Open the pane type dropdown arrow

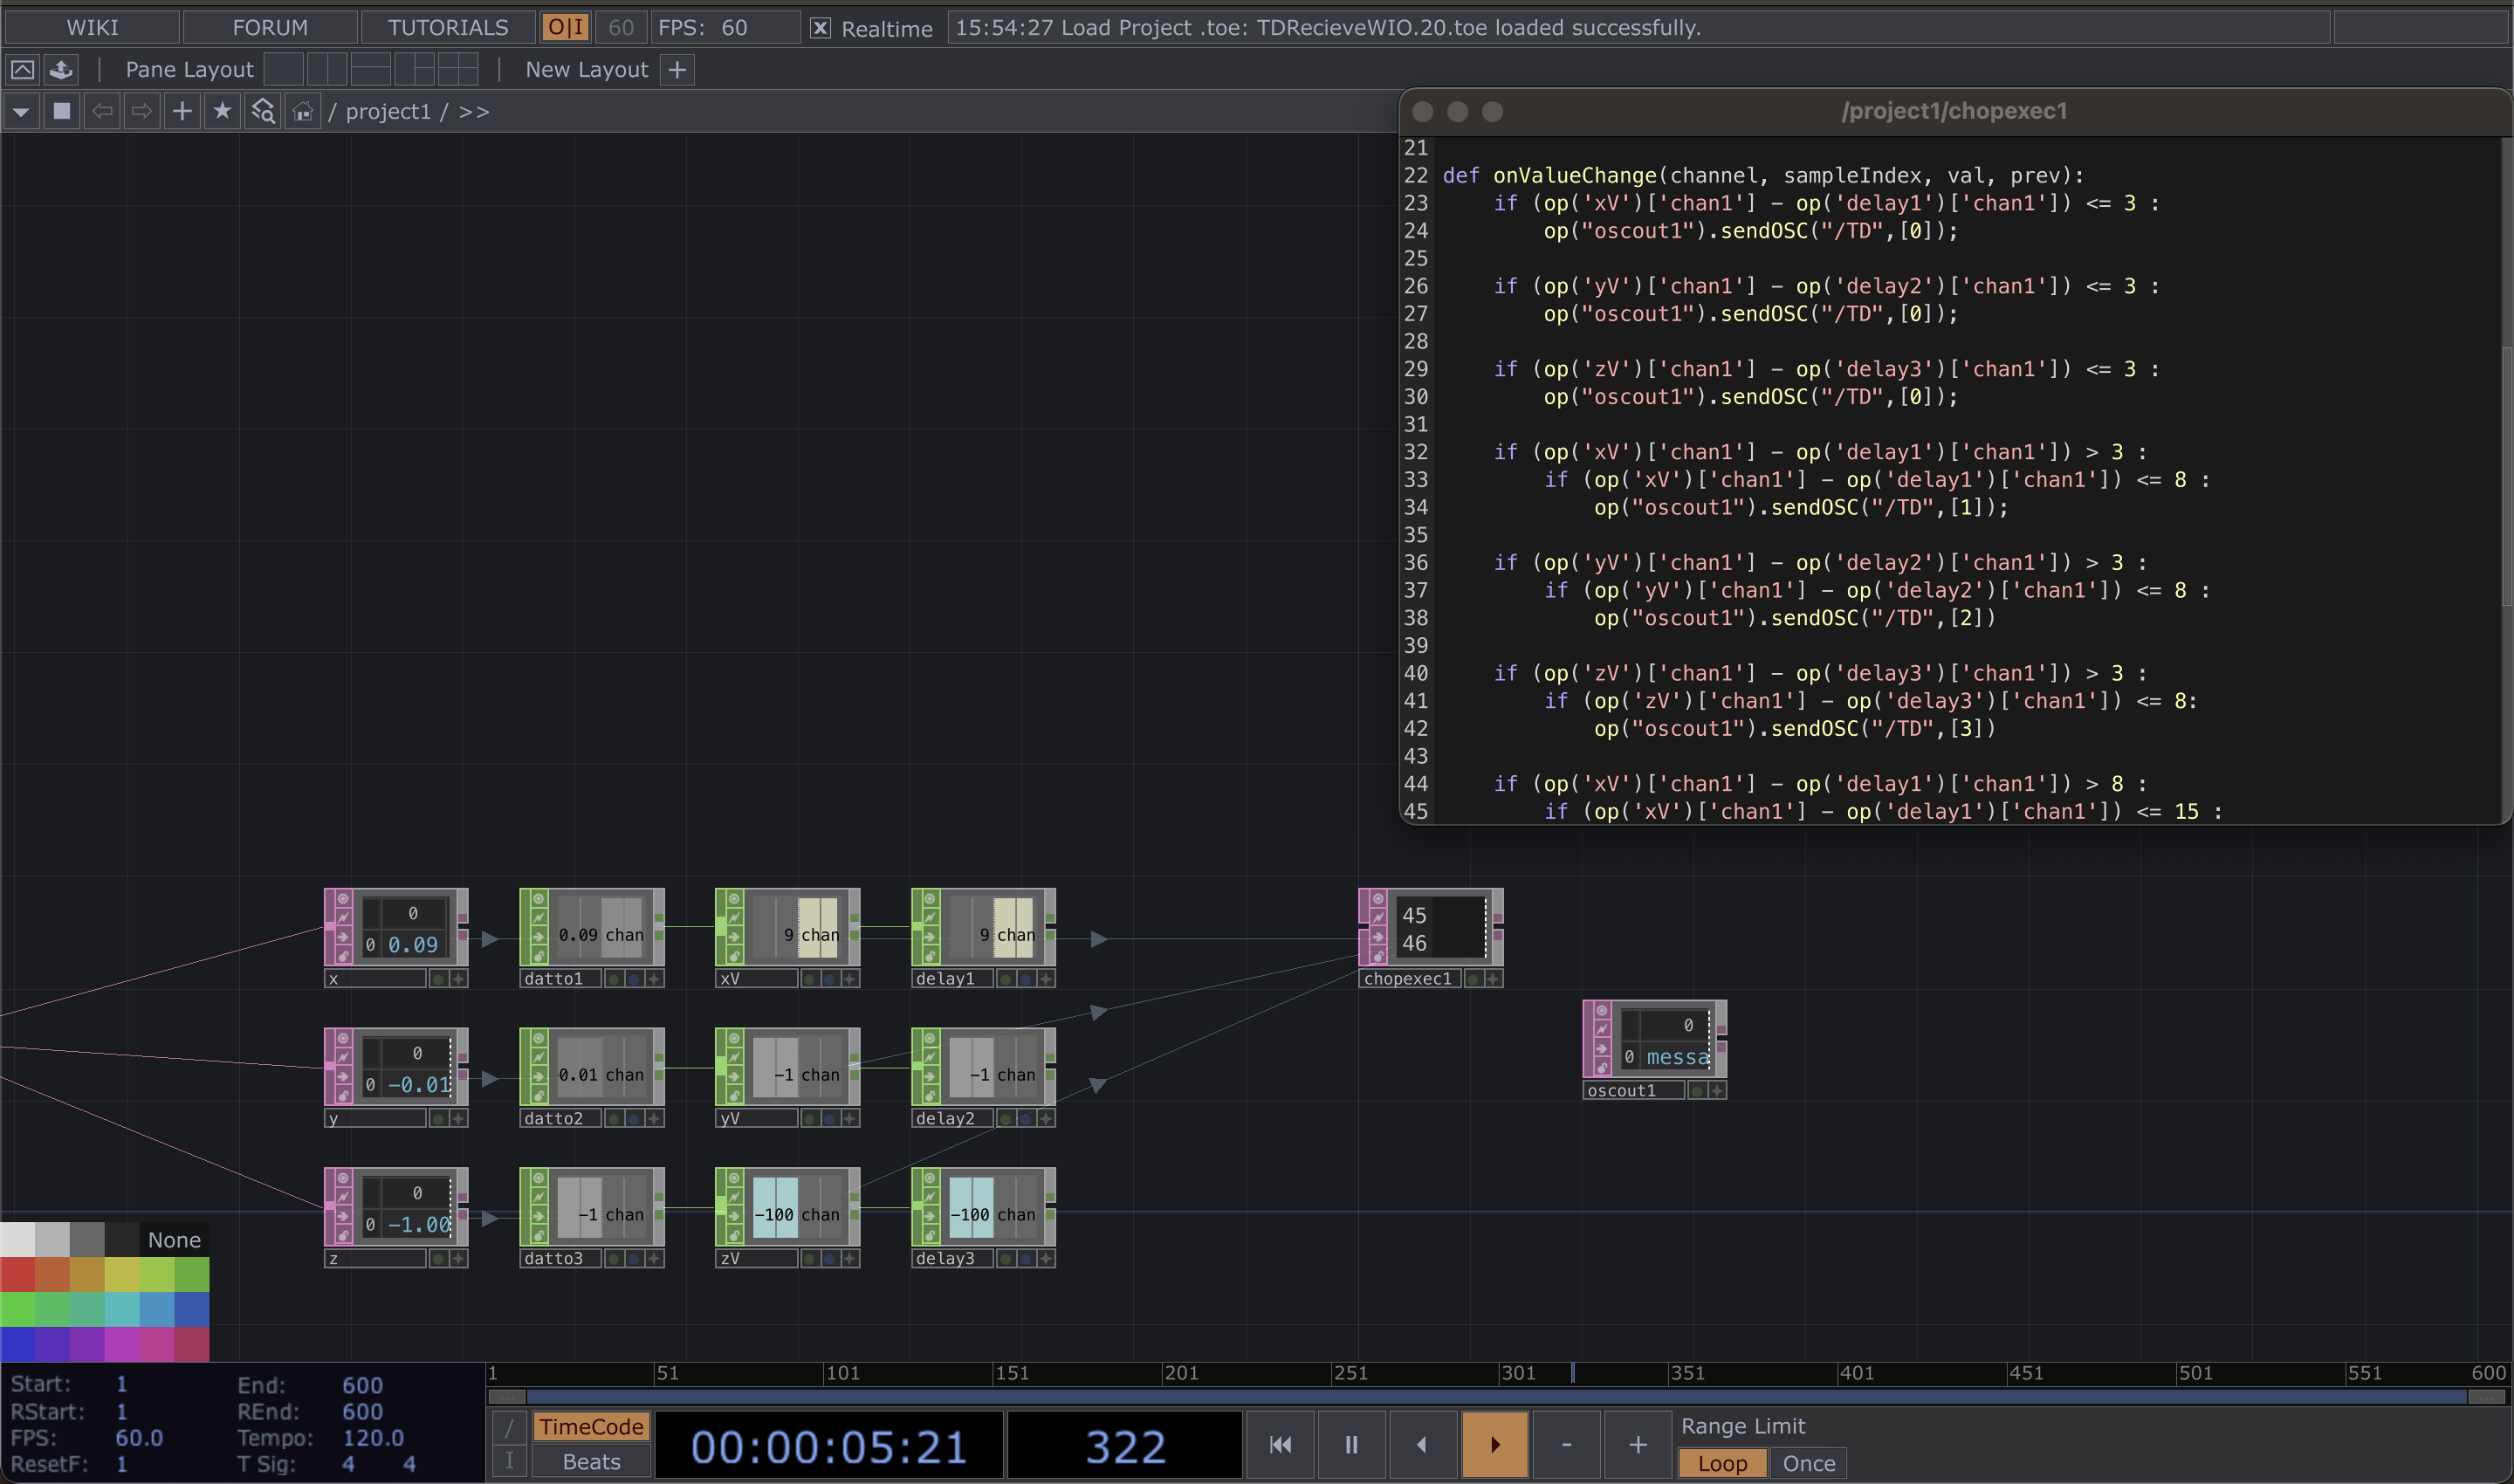(x=21, y=111)
